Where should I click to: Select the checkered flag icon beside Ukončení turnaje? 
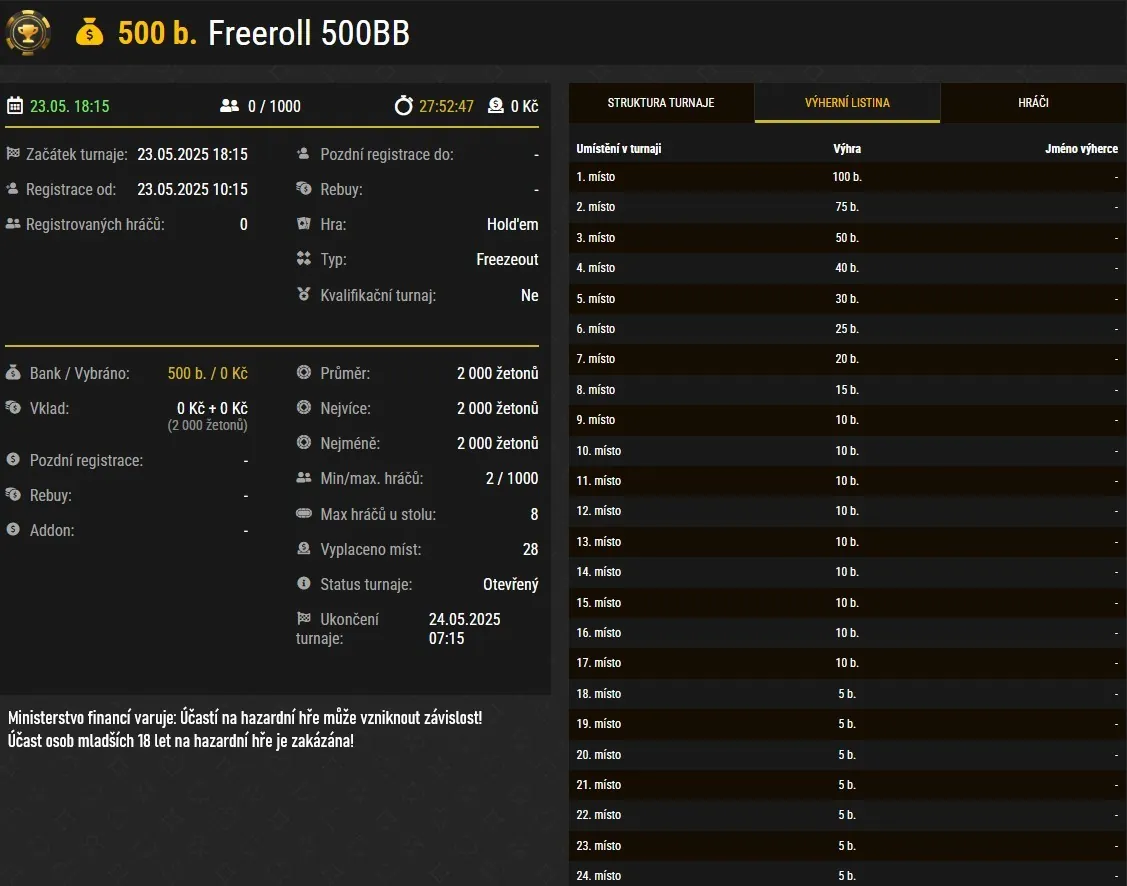pos(303,618)
